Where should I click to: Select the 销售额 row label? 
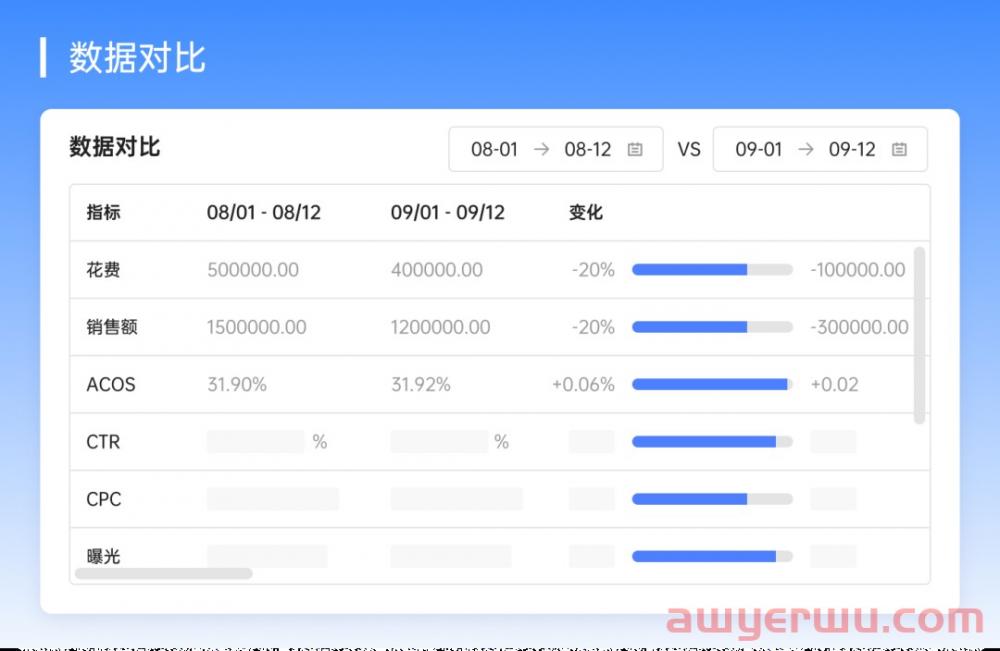point(112,327)
